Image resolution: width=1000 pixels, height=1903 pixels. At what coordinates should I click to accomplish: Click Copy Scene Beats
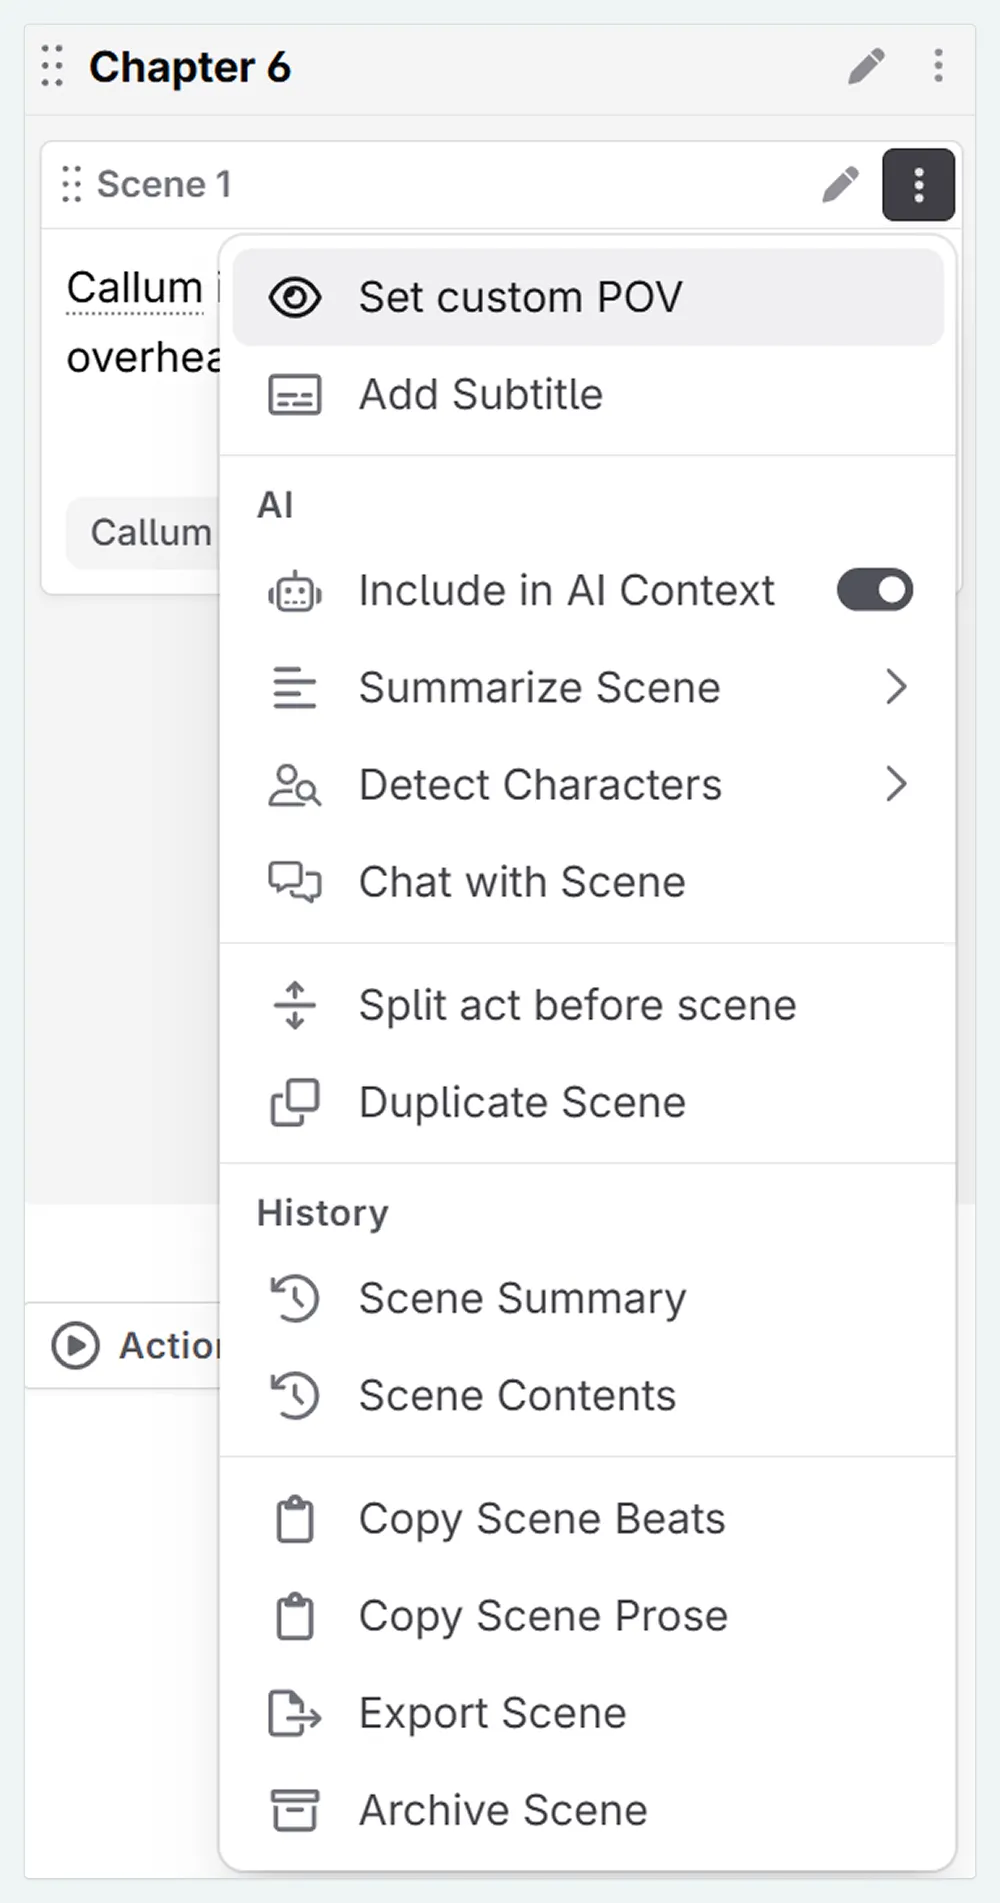coord(541,1518)
